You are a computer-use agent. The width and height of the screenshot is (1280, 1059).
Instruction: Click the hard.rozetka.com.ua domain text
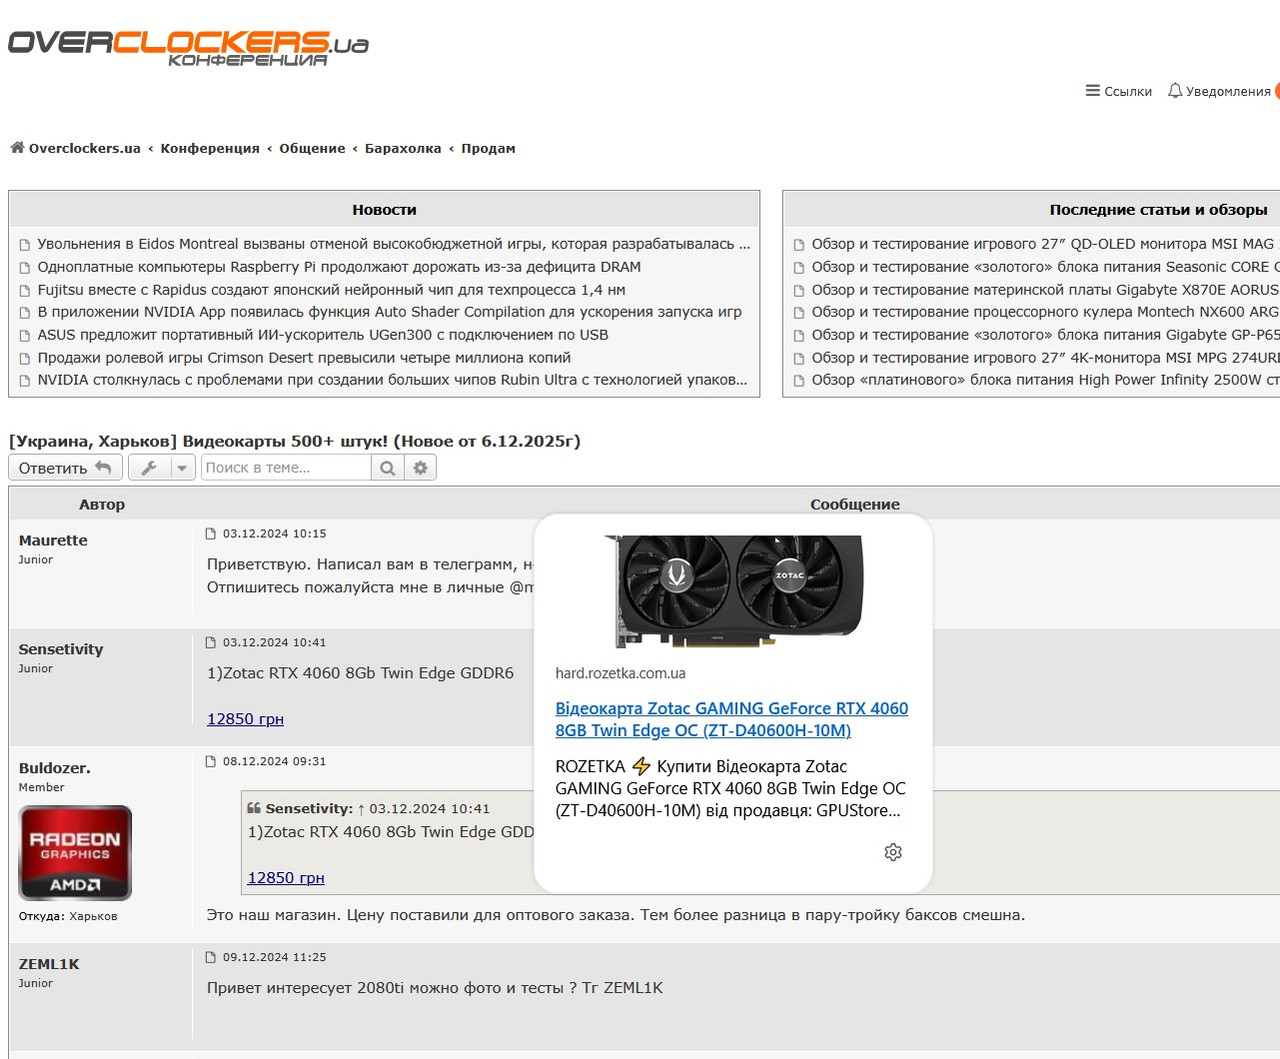[x=621, y=674]
